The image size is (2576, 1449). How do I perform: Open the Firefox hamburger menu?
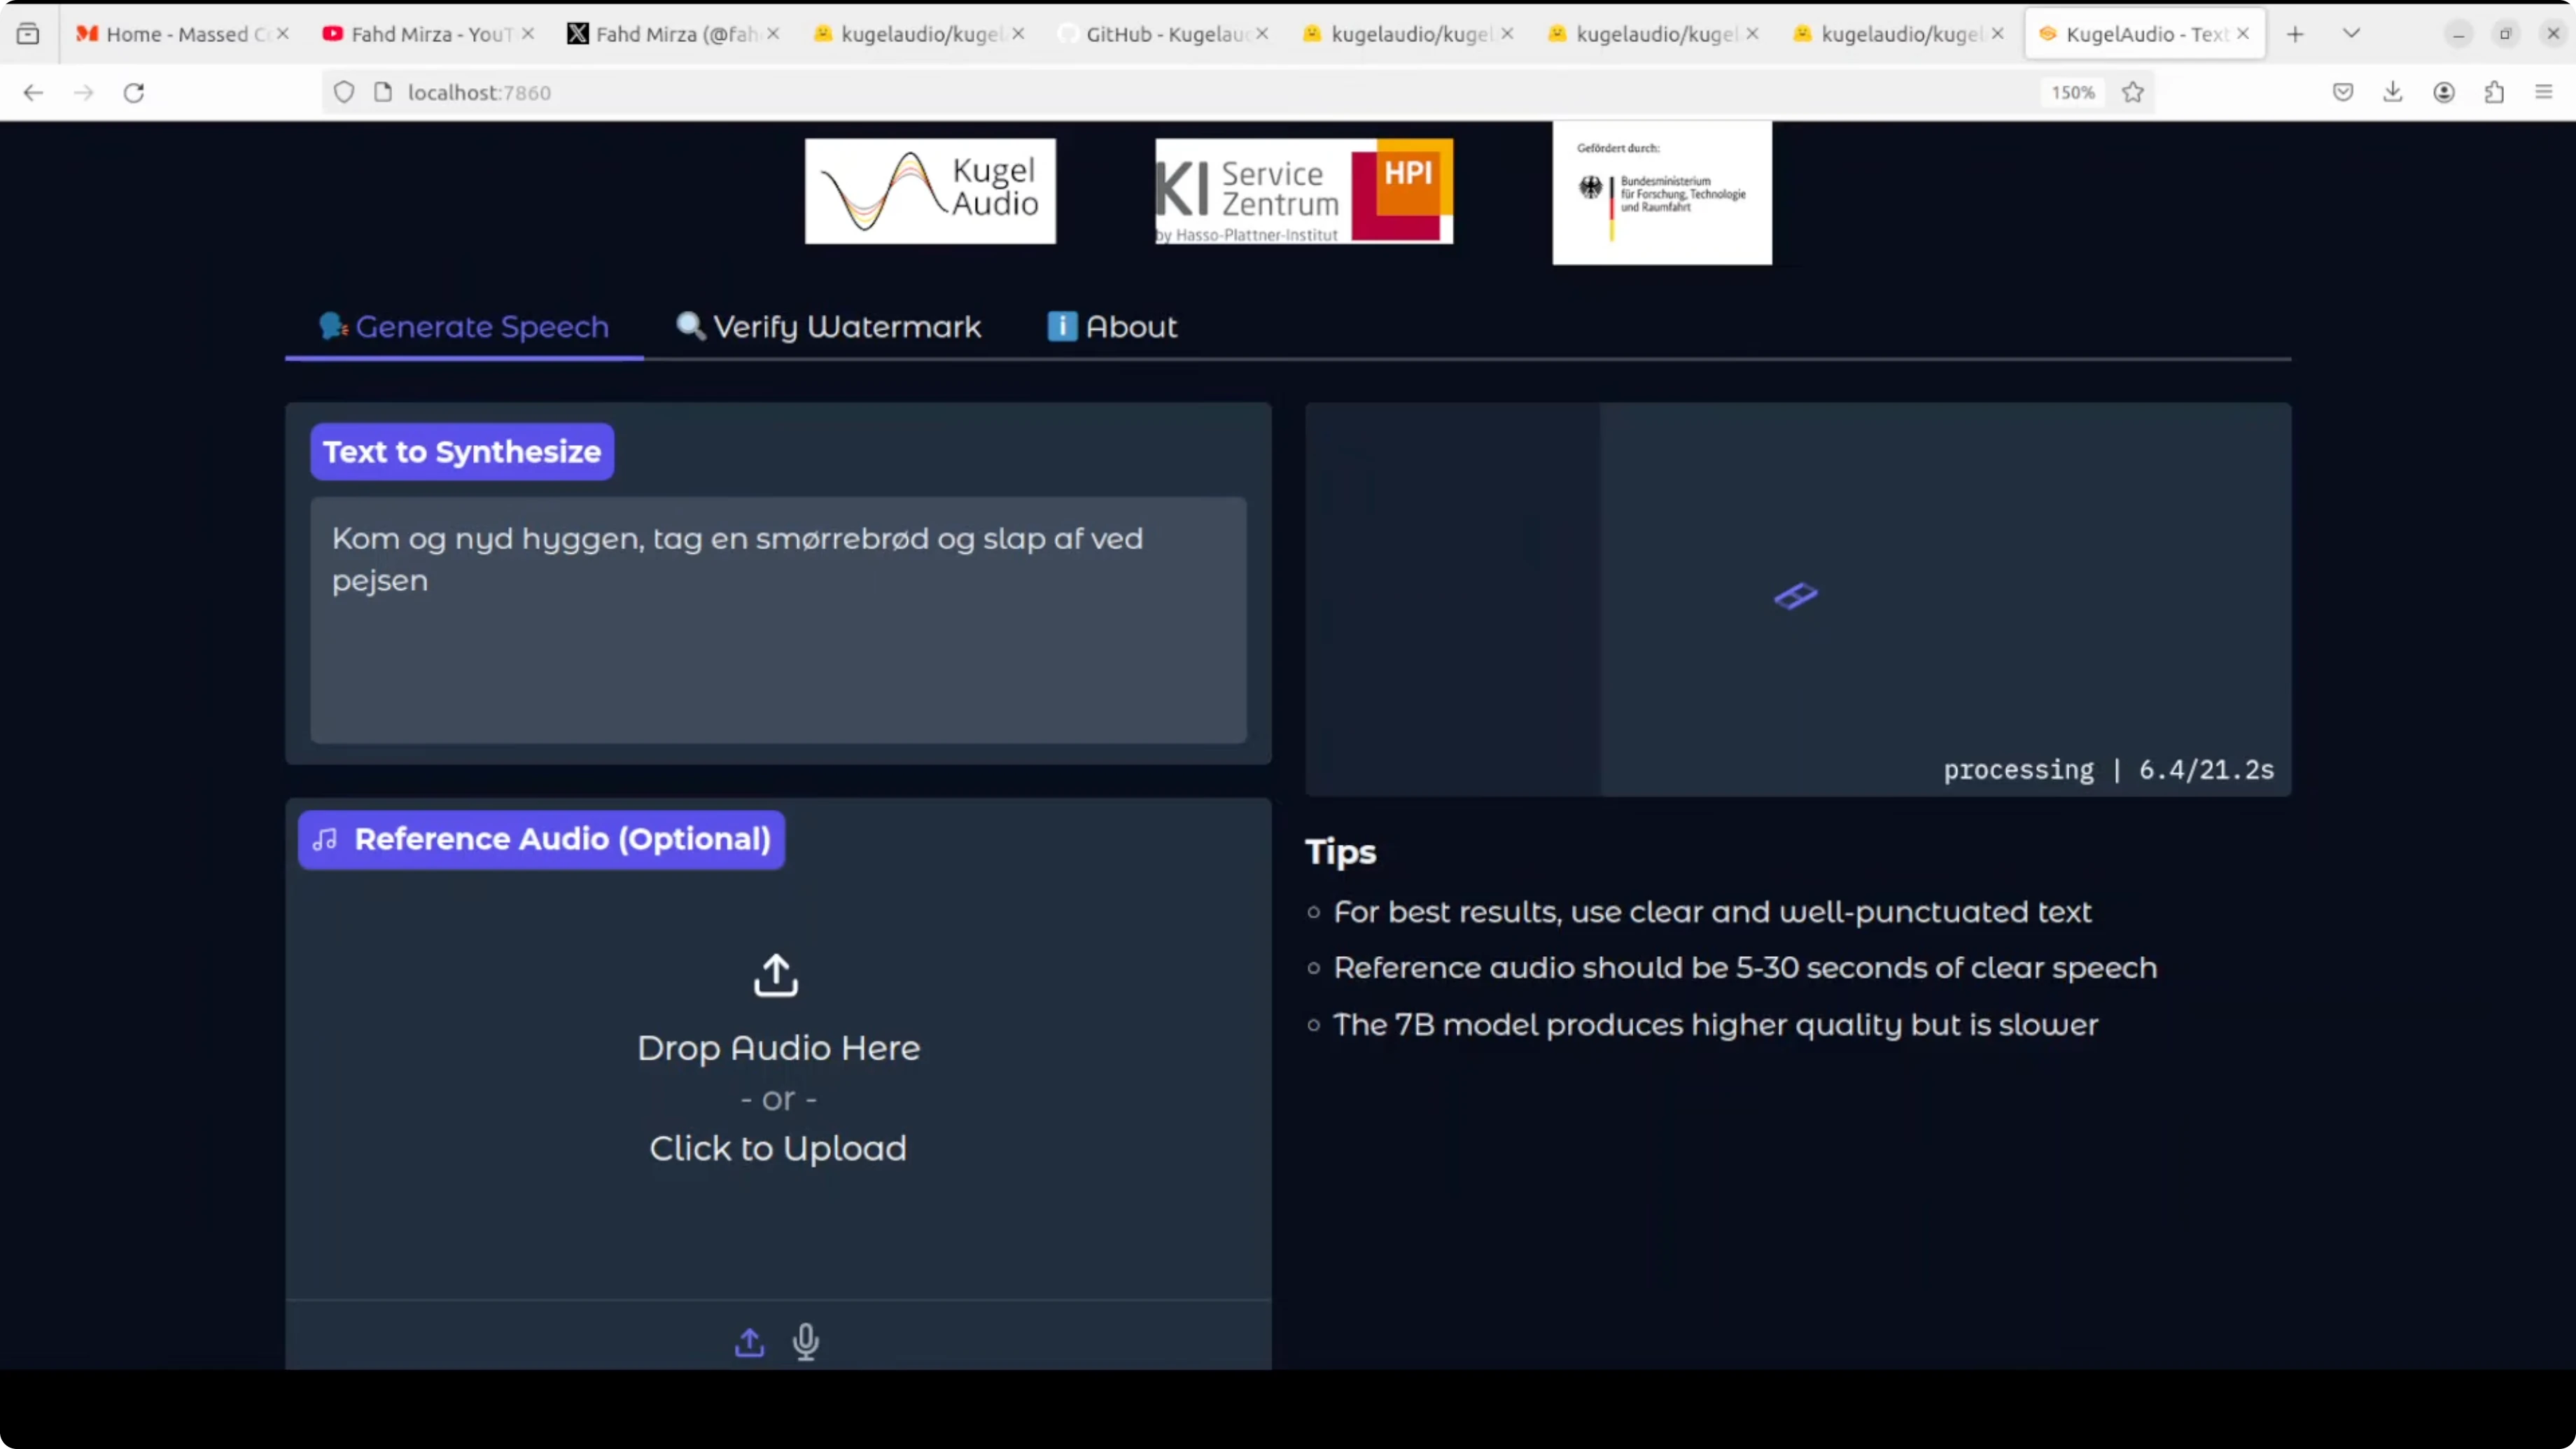pyautogui.click(x=2544, y=92)
